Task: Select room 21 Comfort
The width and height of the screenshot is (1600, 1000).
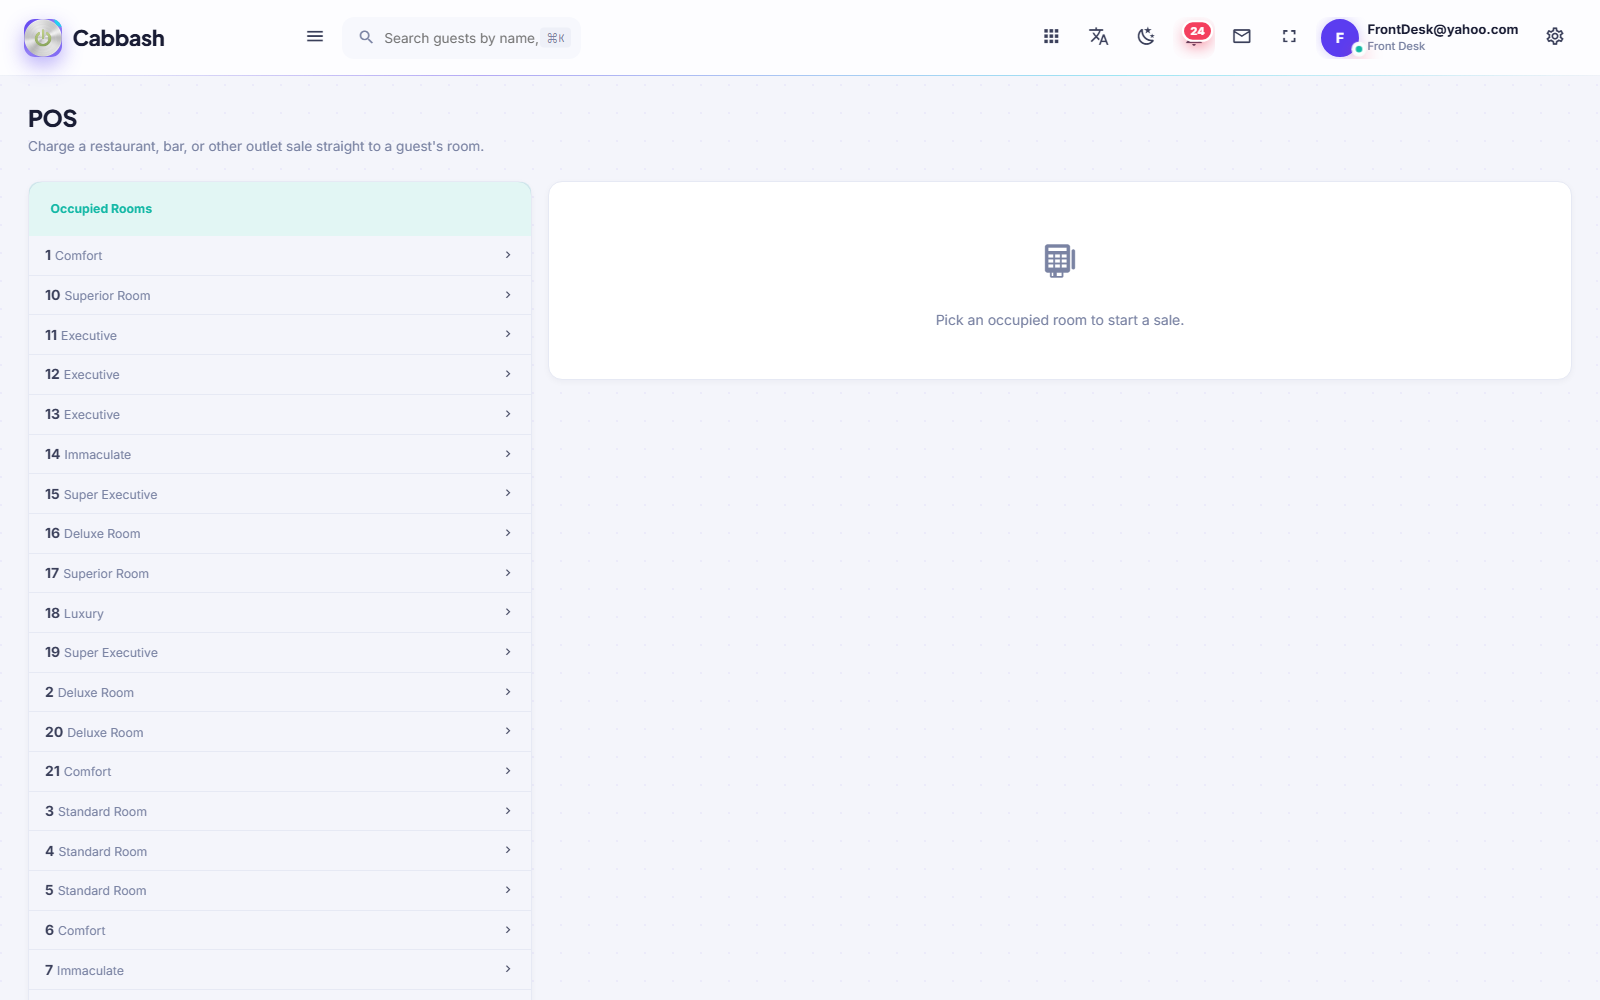Action: click(280, 771)
